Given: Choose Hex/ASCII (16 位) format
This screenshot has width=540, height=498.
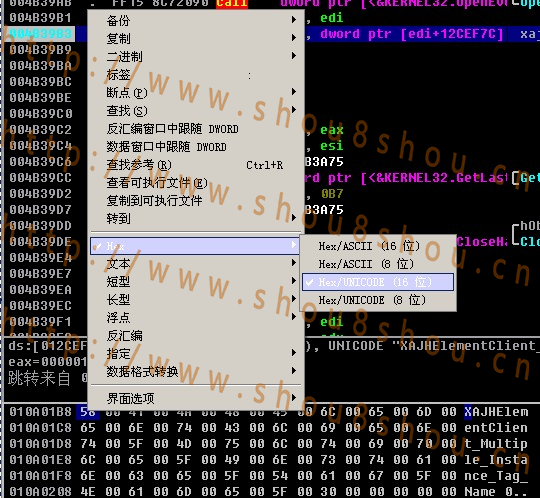Looking at the screenshot, I should pyautogui.click(x=378, y=246).
